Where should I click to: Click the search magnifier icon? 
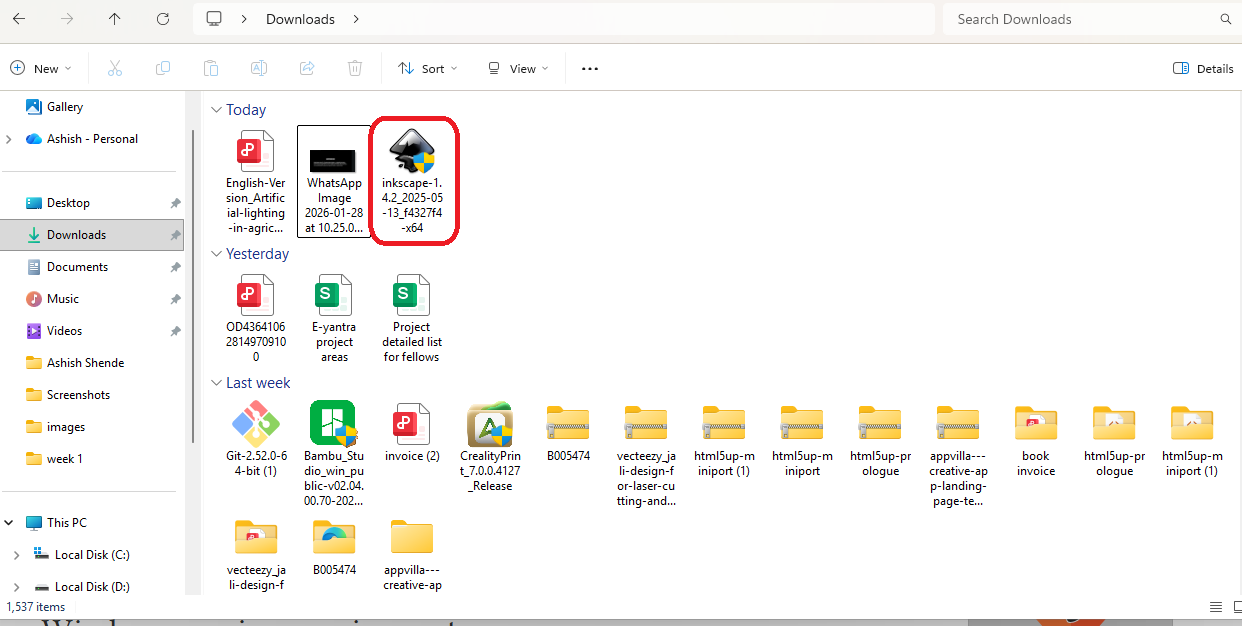[x=1226, y=19]
